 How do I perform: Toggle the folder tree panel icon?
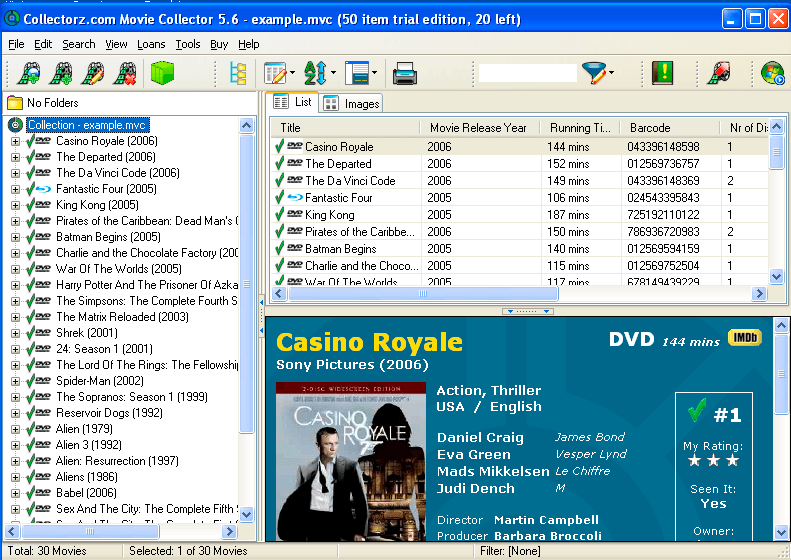[x=238, y=73]
